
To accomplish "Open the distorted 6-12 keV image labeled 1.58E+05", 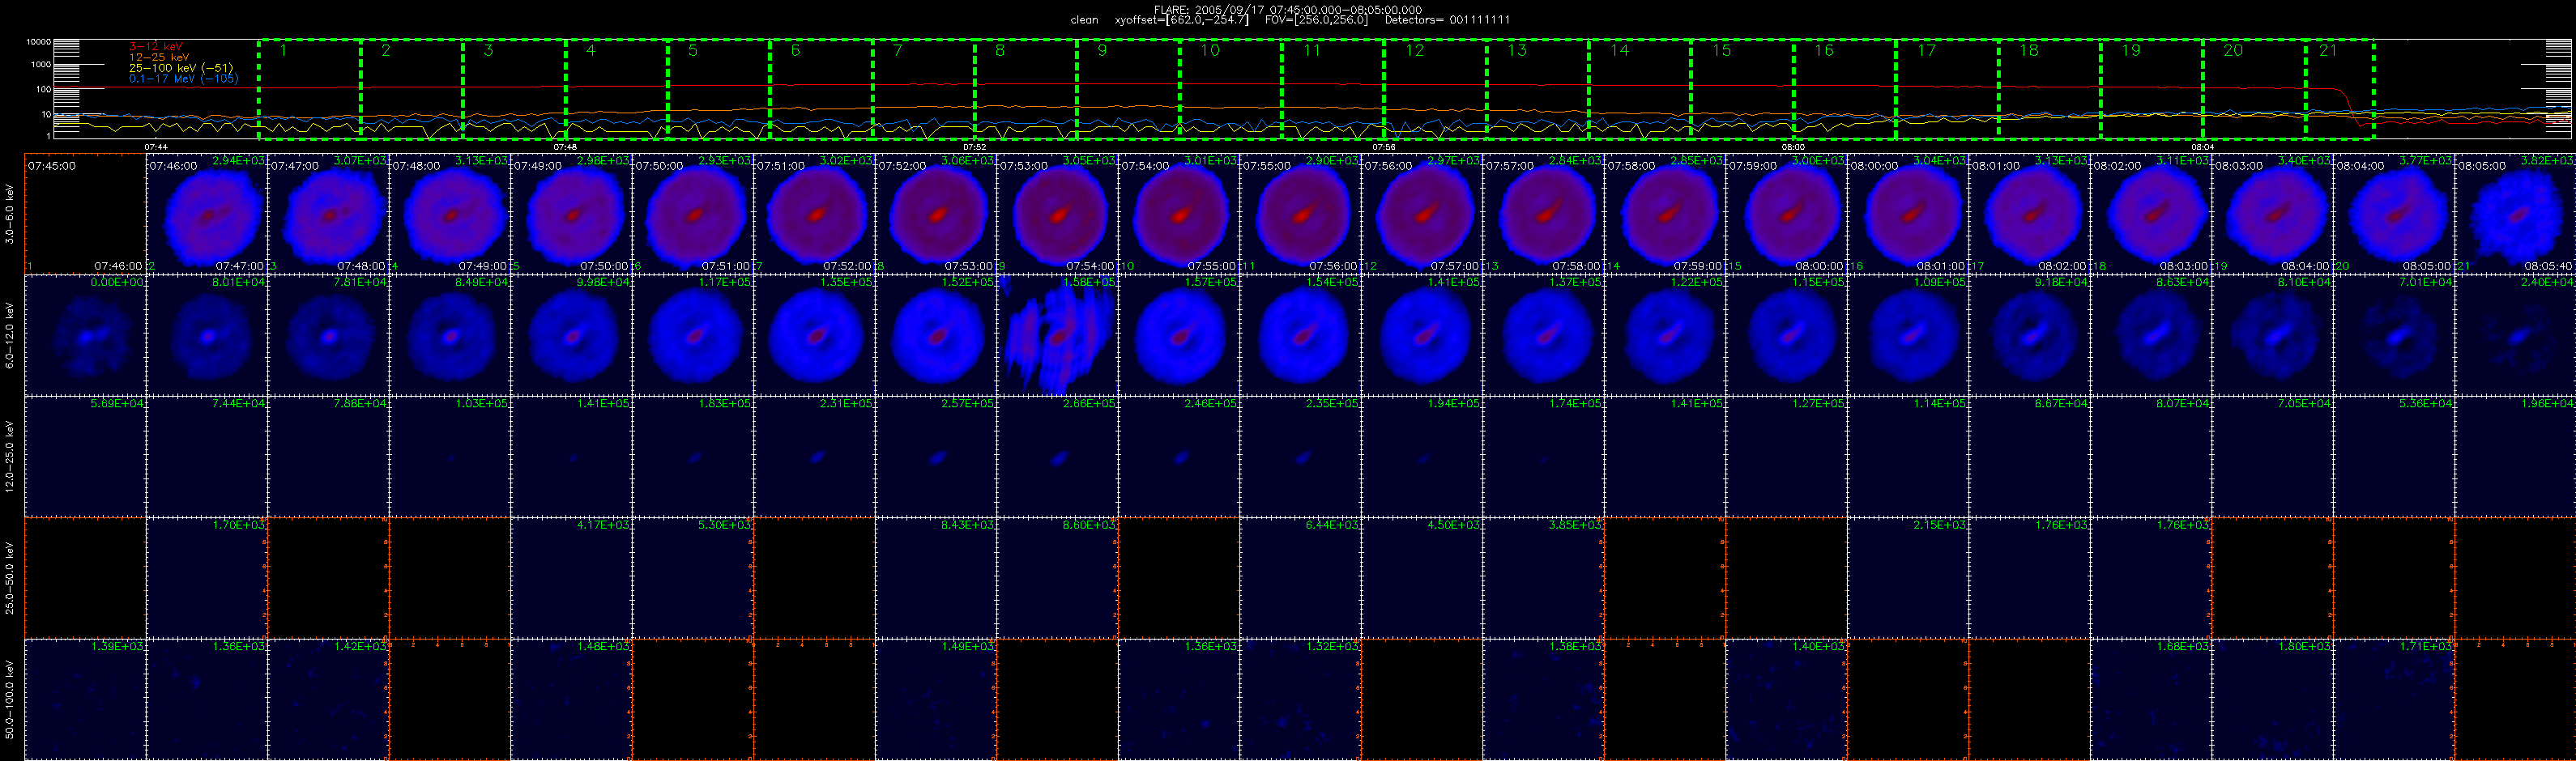I will [x=1057, y=335].
